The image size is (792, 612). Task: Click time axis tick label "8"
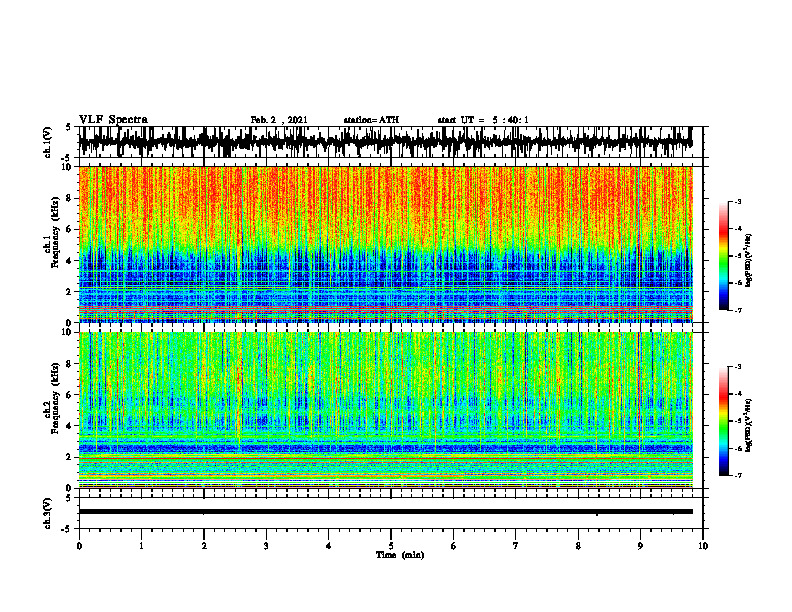click(x=578, y=546)
